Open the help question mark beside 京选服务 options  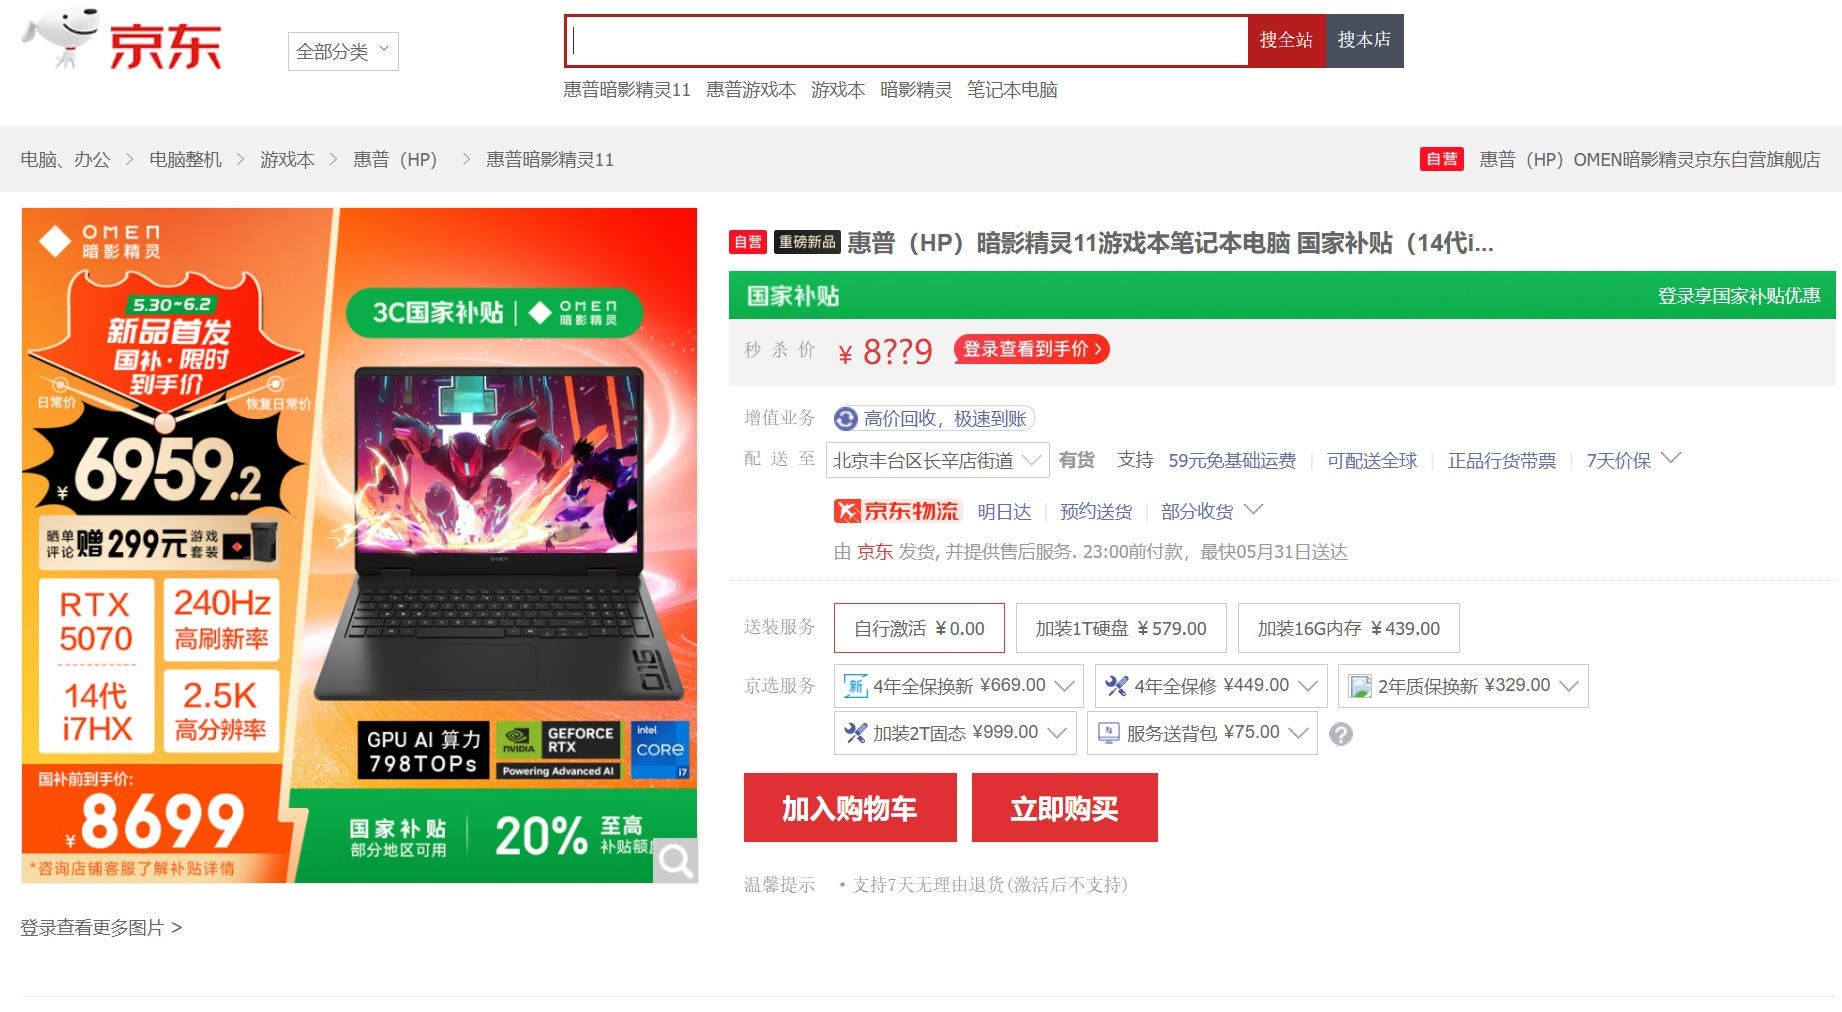click(x=1341, y=734)
